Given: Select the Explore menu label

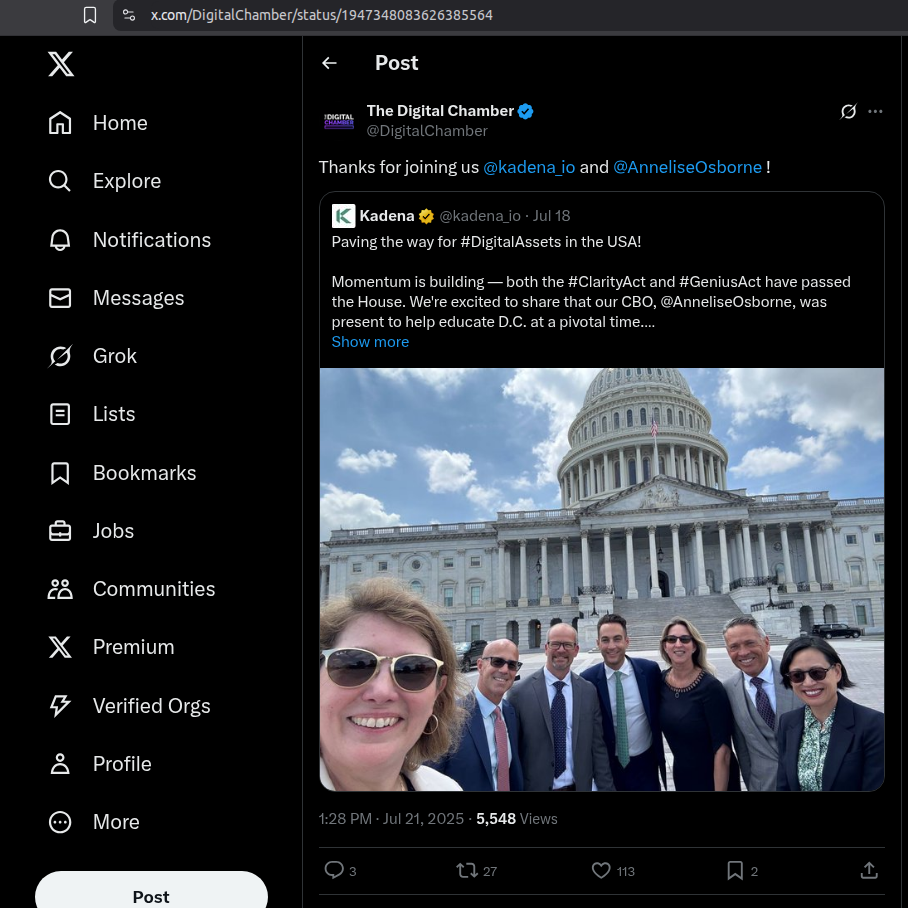Looking at the screenshot, I should [x=127, y=181].
